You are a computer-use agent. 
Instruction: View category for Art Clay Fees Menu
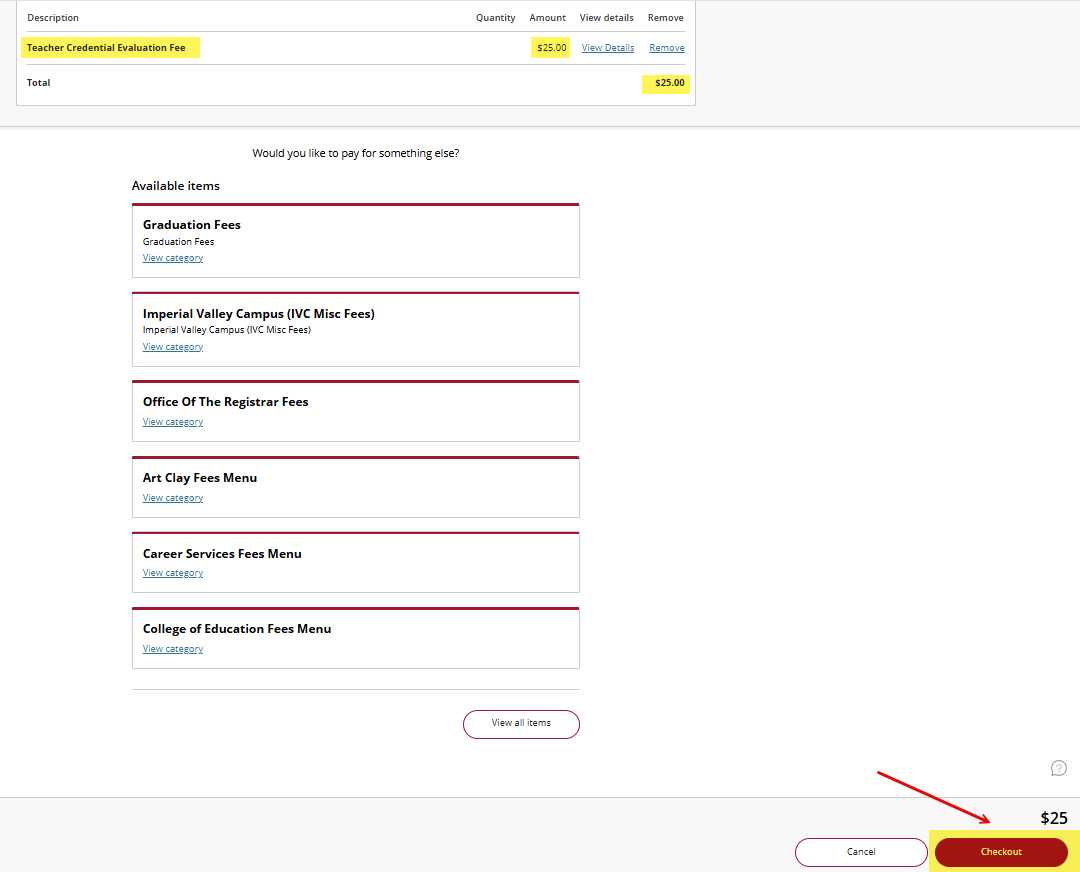(173, 498)
